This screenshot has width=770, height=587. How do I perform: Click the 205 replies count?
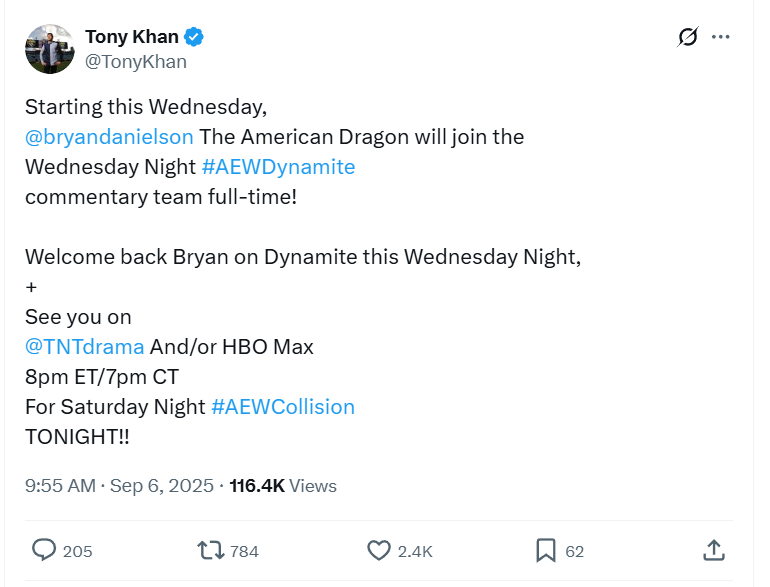(x=77, y=551)
